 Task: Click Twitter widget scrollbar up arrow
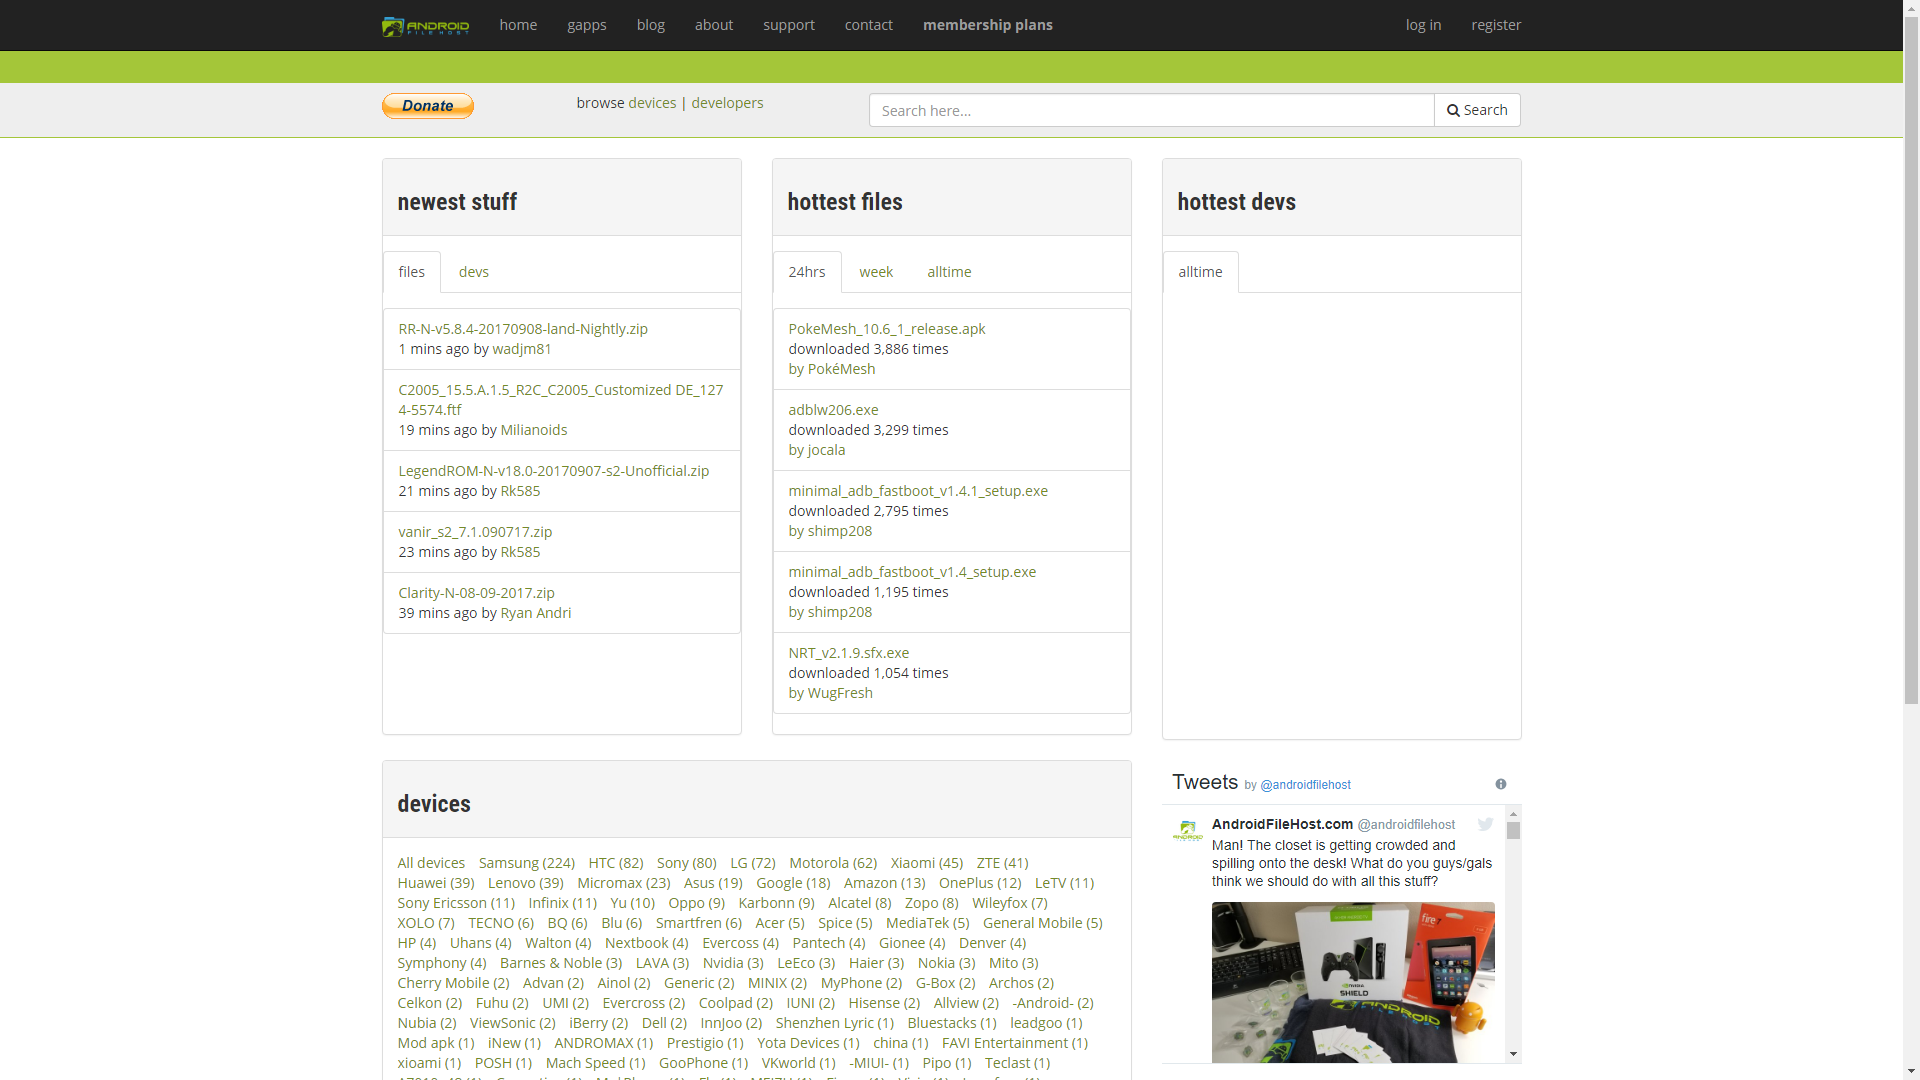pyautogui.click(x=1513, y=812)
